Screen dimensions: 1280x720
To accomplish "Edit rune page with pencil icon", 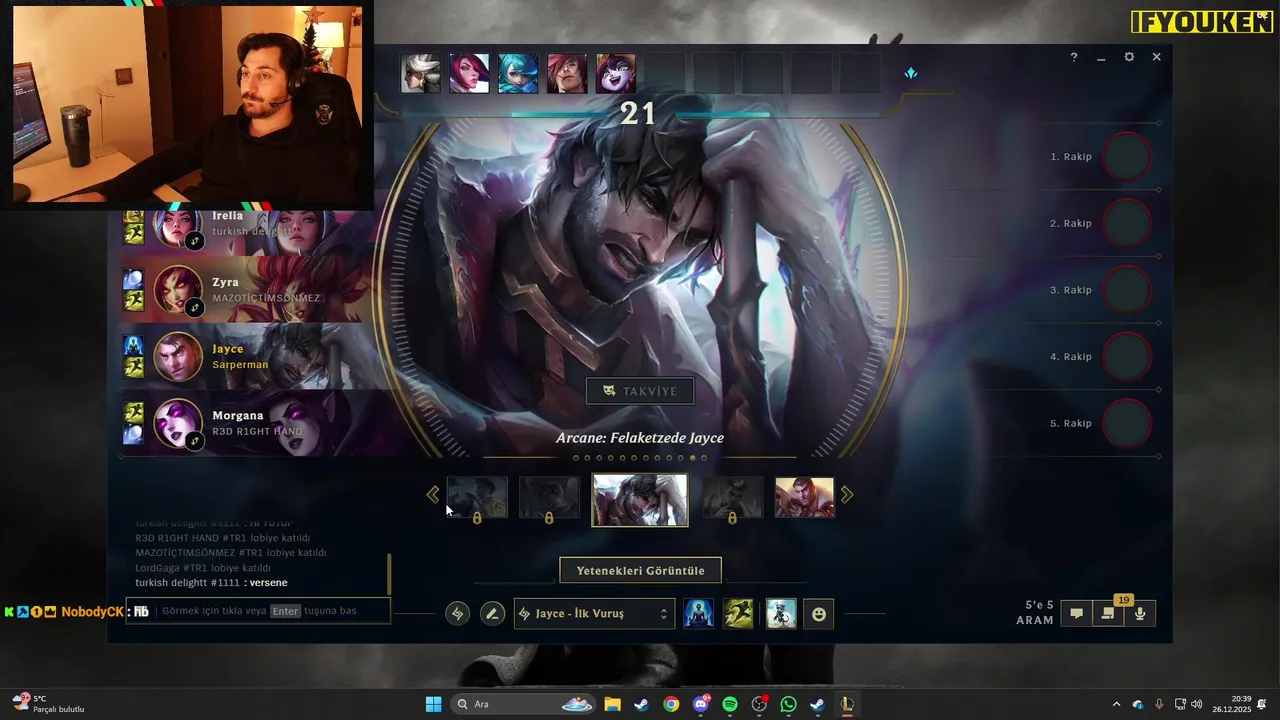I will pos(492,614).
